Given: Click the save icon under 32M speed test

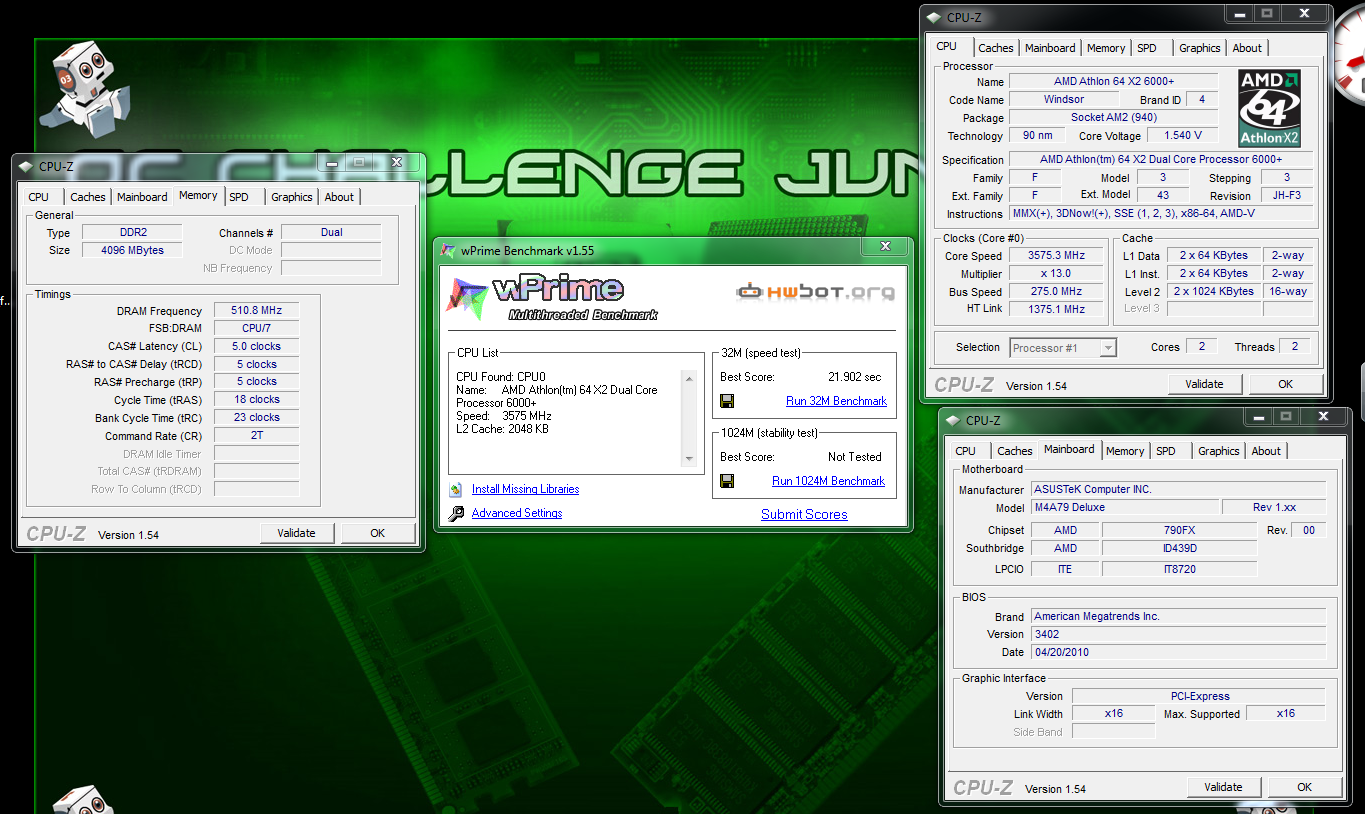Looking at the screenshot, I should click(x=727, y=401).
